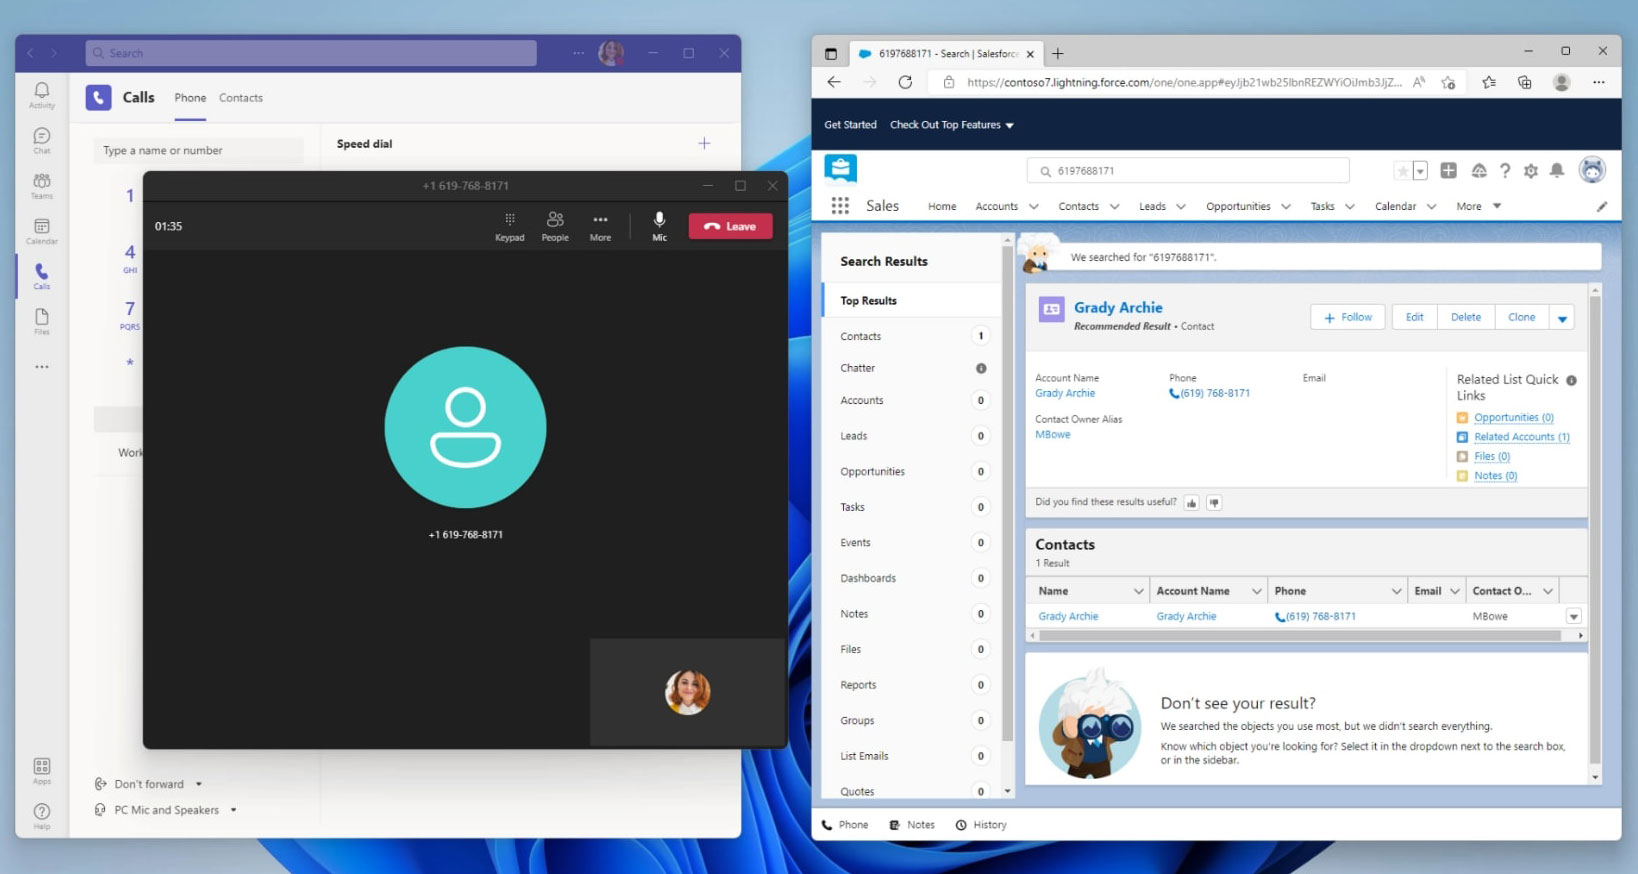
Task: Open Grady Archie contact title link
Action: 1118,308
